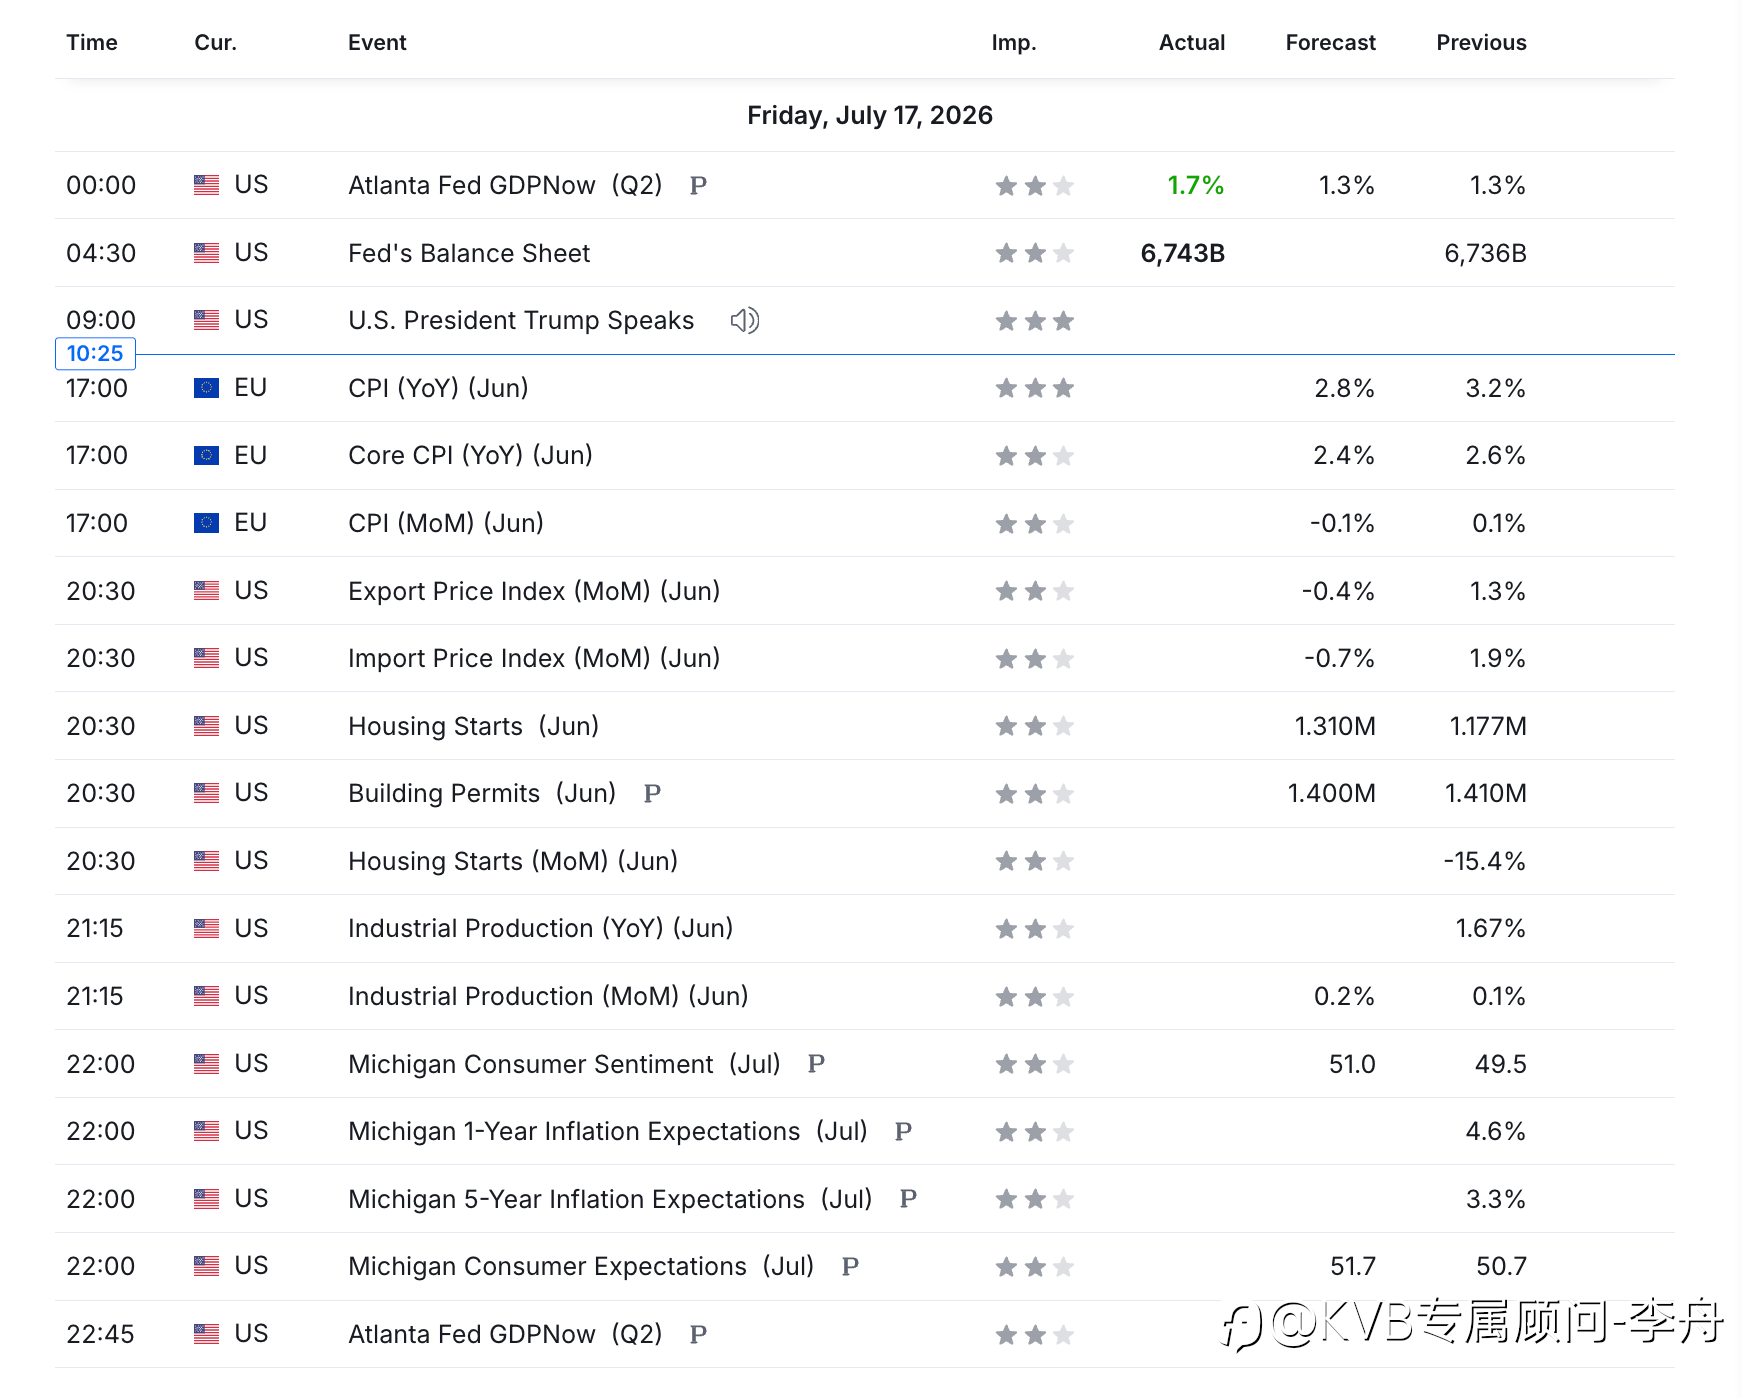Click the EU flag on the CPI (YoY) row
This screenshot has height=1398, width=1742.
pyautogui.click(x=206, y=388)
